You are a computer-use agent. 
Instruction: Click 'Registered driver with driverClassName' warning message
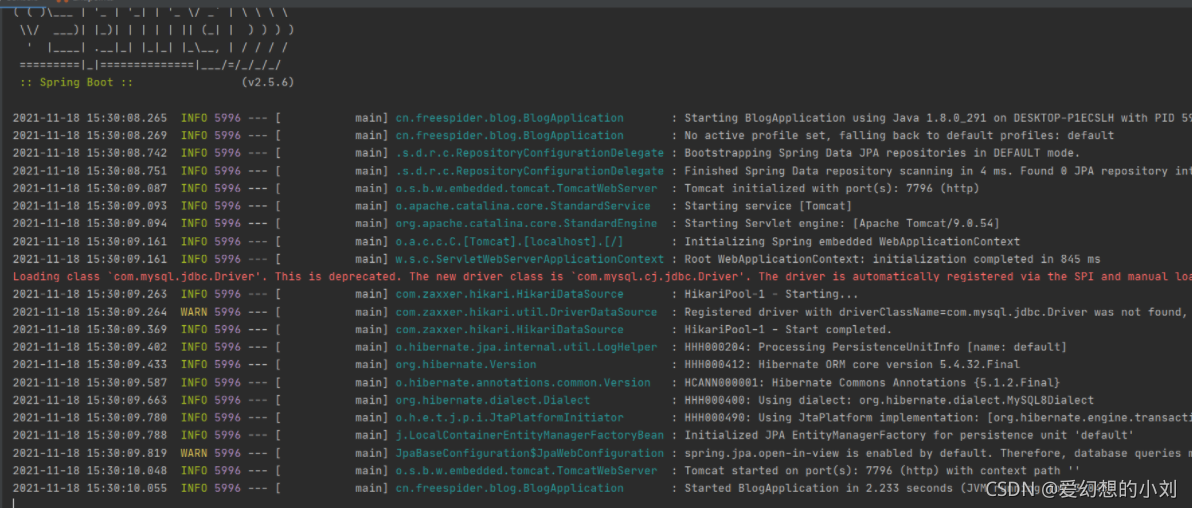pyautogui.click(x=938, y=312)
